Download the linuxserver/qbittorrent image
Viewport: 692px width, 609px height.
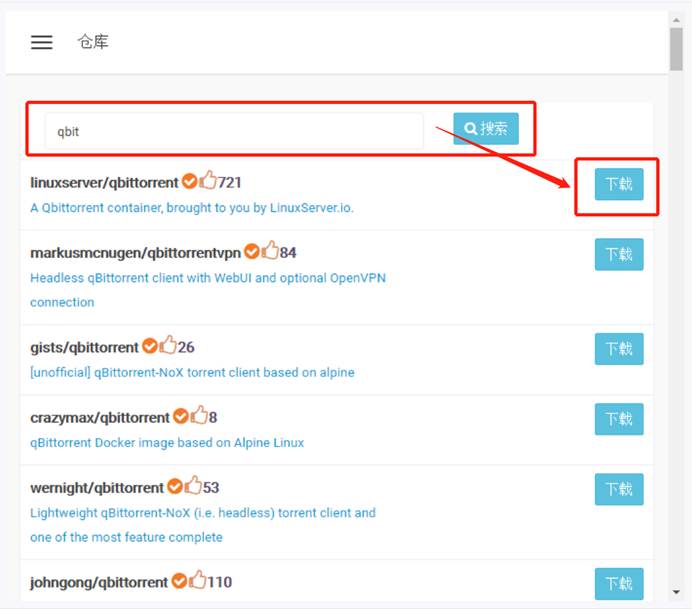point(619,184)
